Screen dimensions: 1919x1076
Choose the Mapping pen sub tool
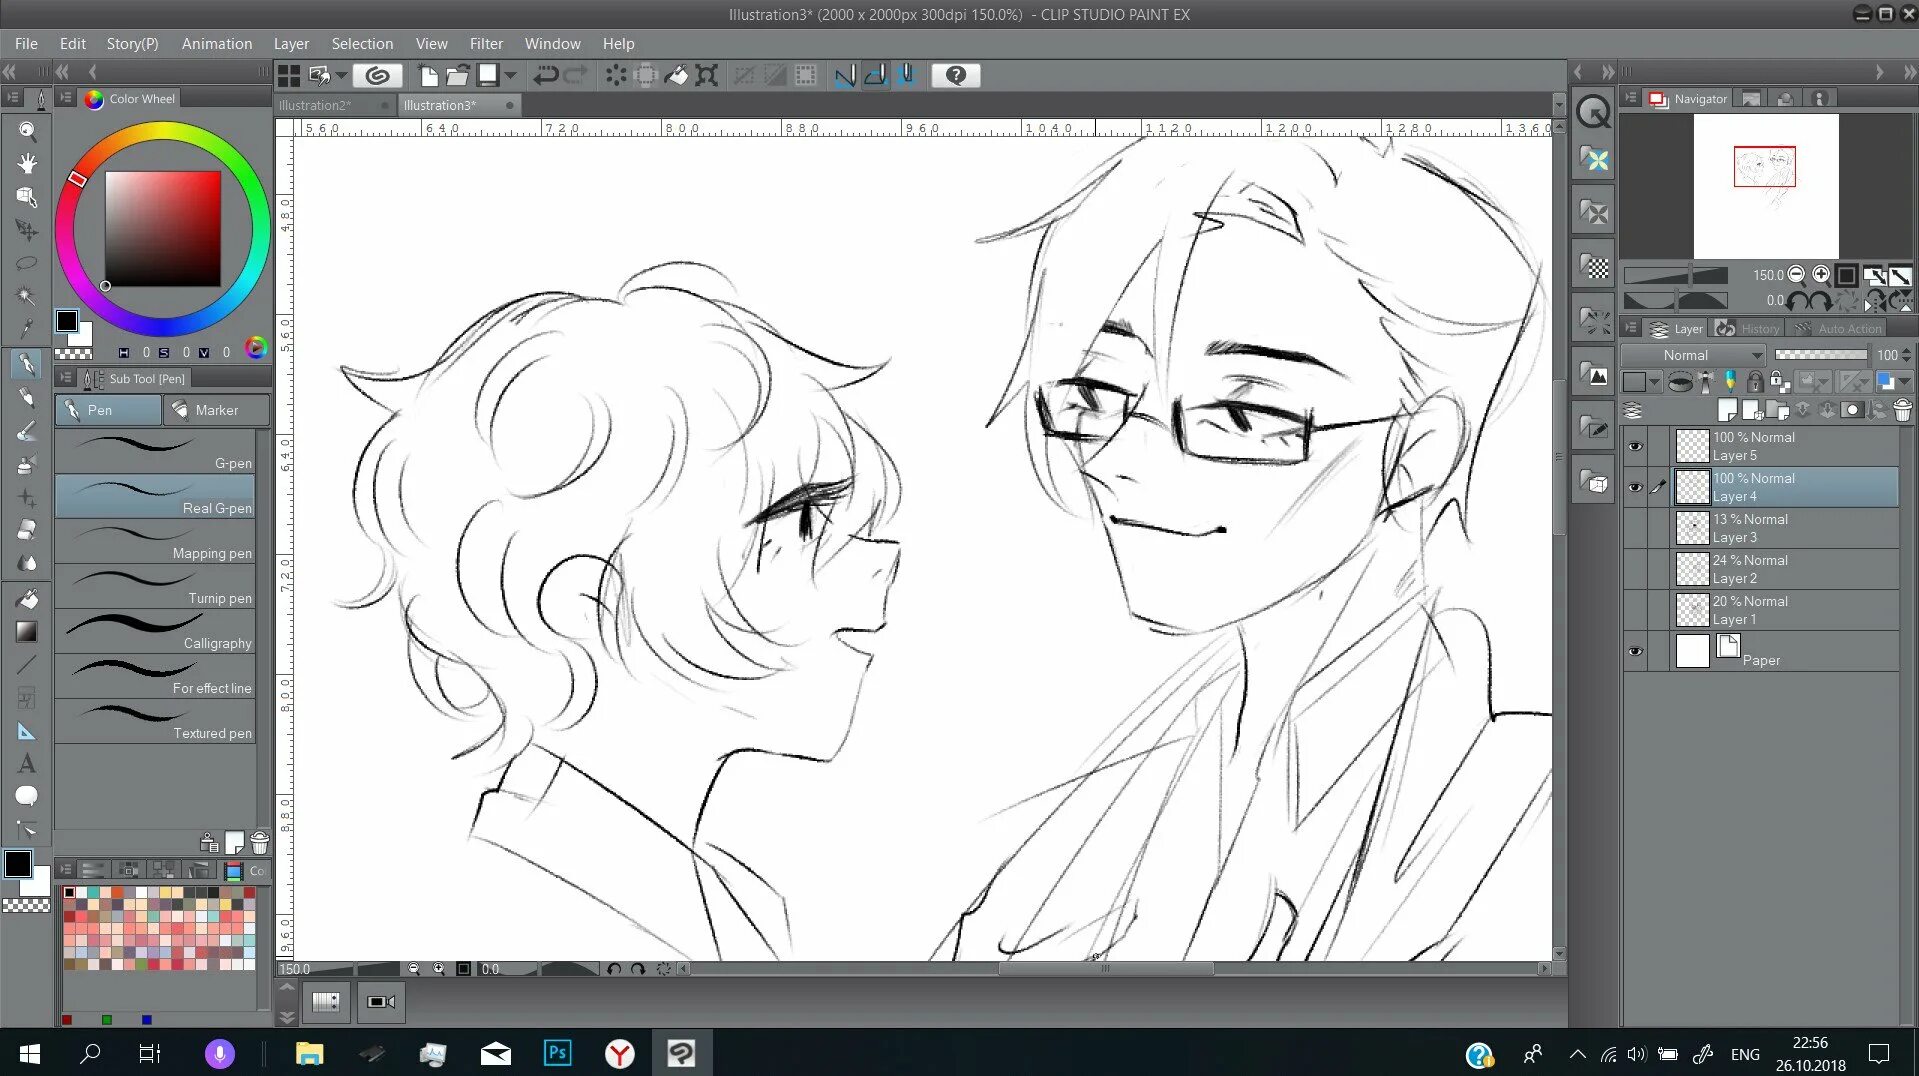[155, 541]
